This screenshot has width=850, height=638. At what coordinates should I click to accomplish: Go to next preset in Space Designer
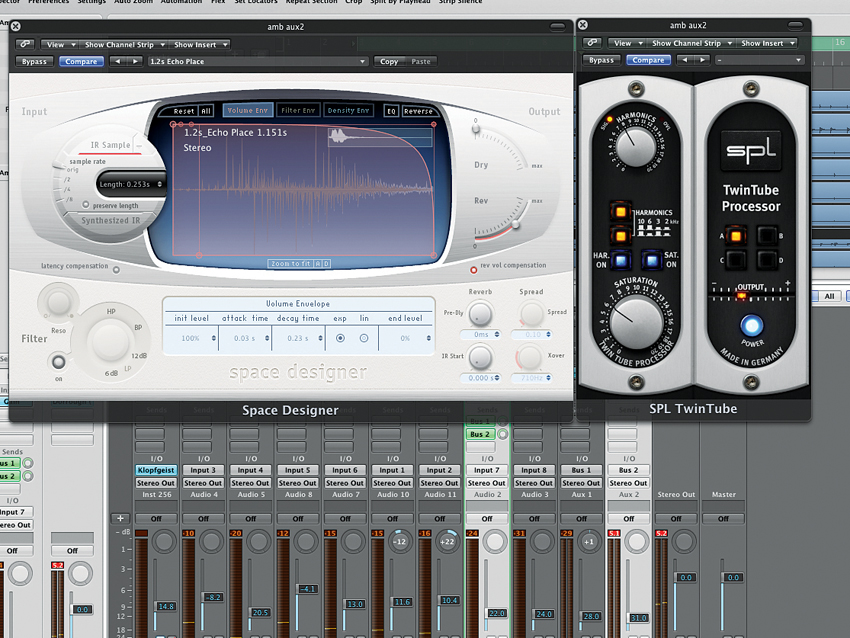point(135,61)
